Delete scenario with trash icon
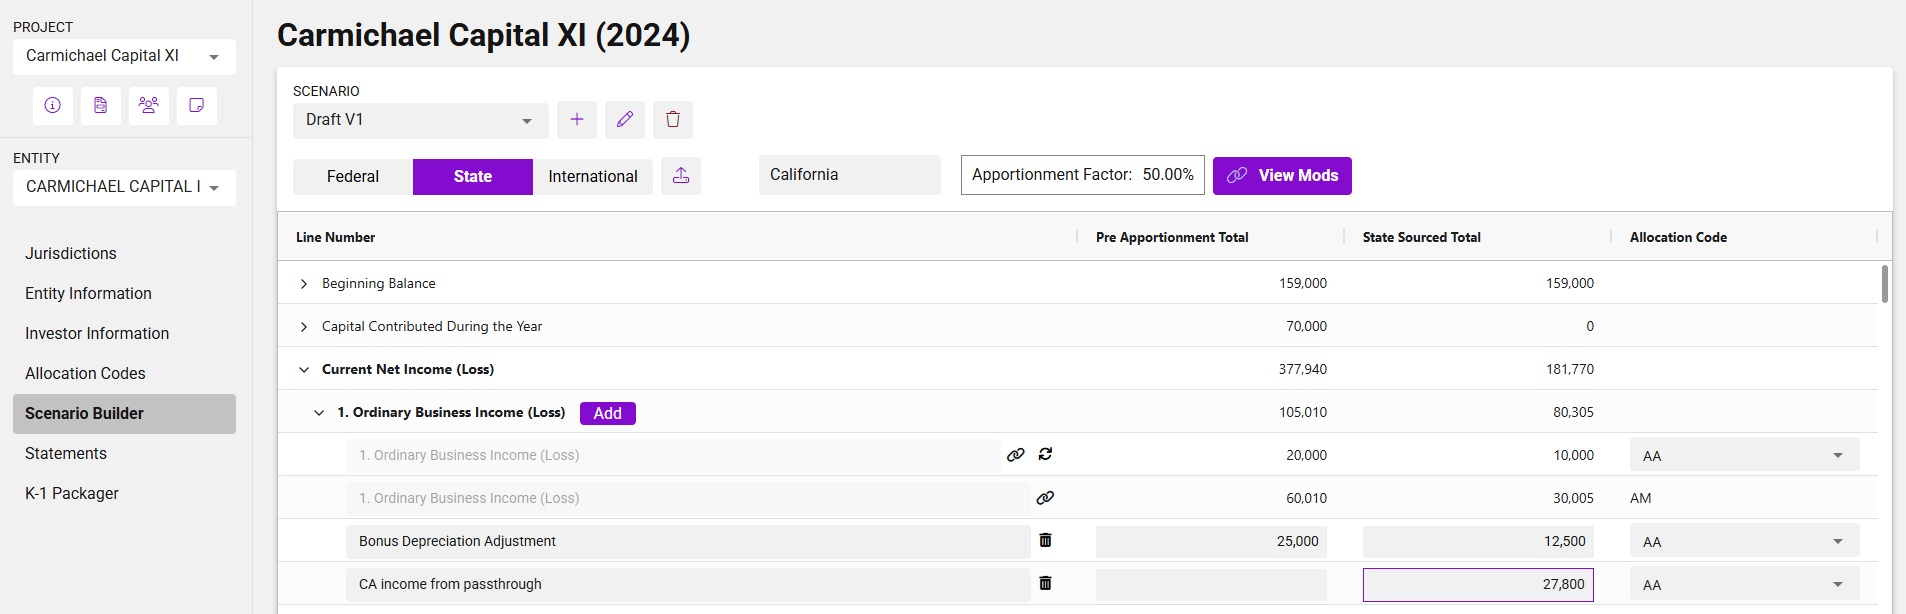The image size is (1906, 614). [673, 120]
